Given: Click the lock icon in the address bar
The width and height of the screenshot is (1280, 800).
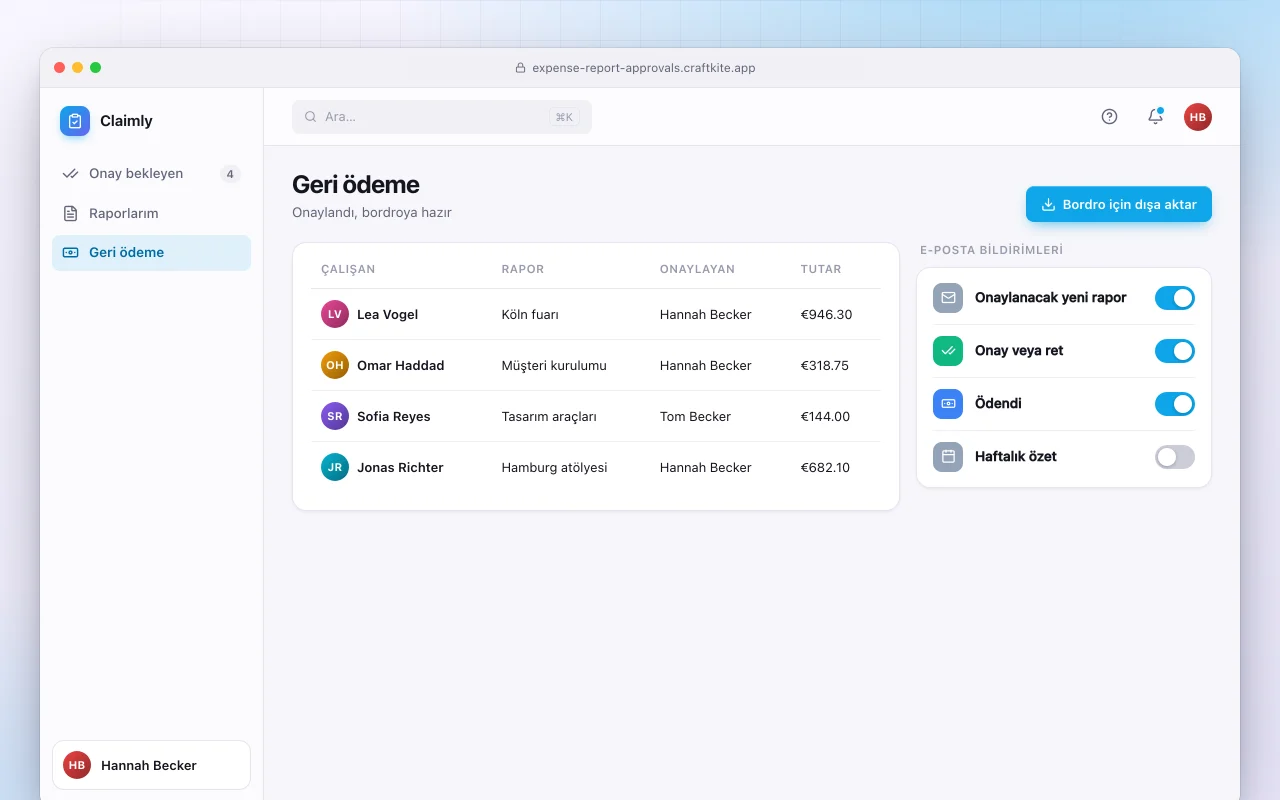Looking at the screenshot, I should click(x=520, y=68).
